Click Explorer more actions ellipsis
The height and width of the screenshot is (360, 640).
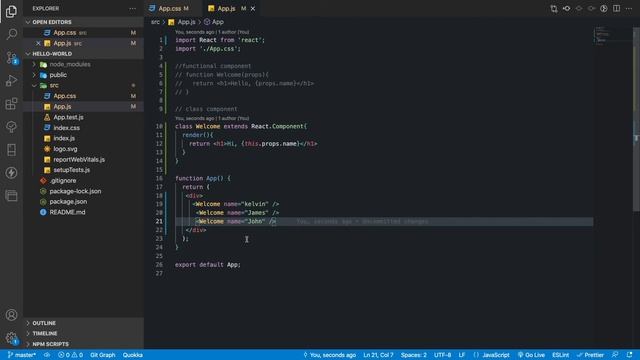point(133,9)
